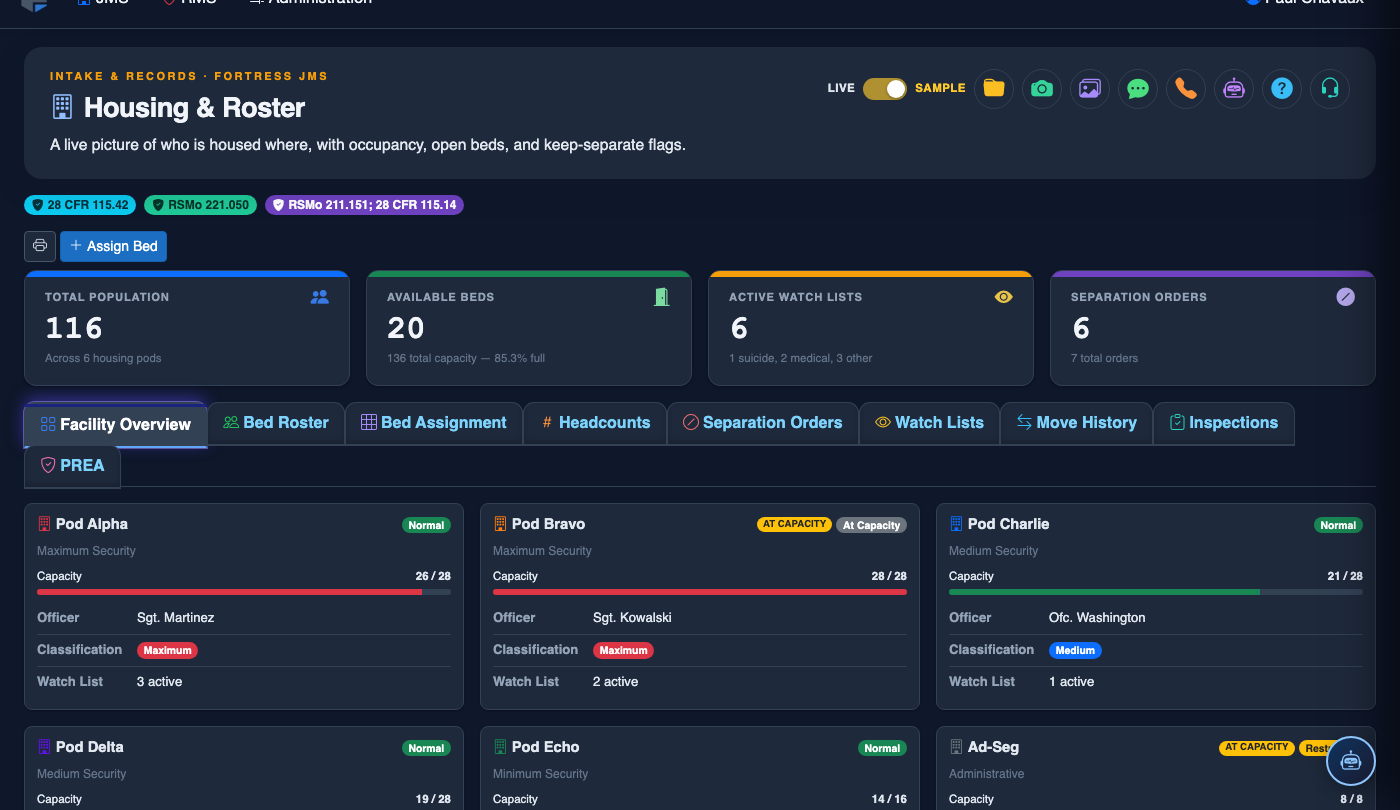Click the Pod Delta card title
The width and height of the screenshot is (1400, 810).
[90, 747]
